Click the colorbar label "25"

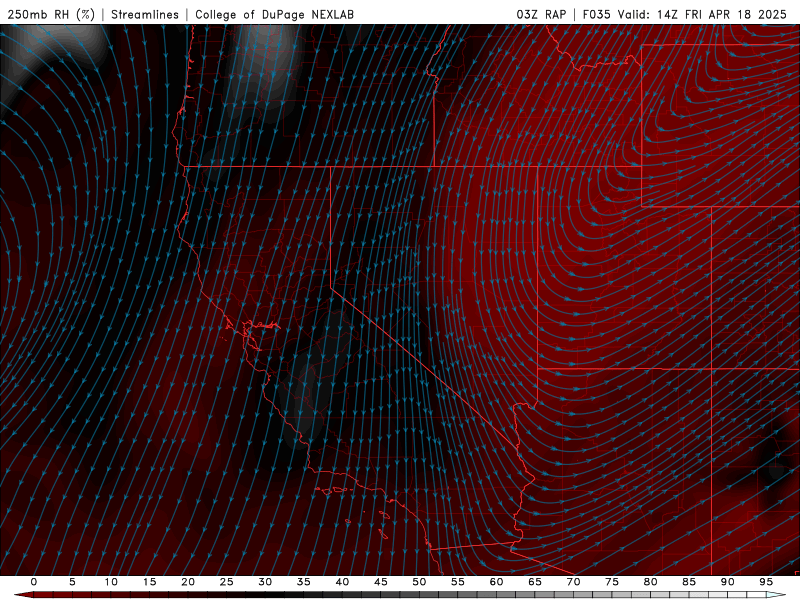(227, 582)
